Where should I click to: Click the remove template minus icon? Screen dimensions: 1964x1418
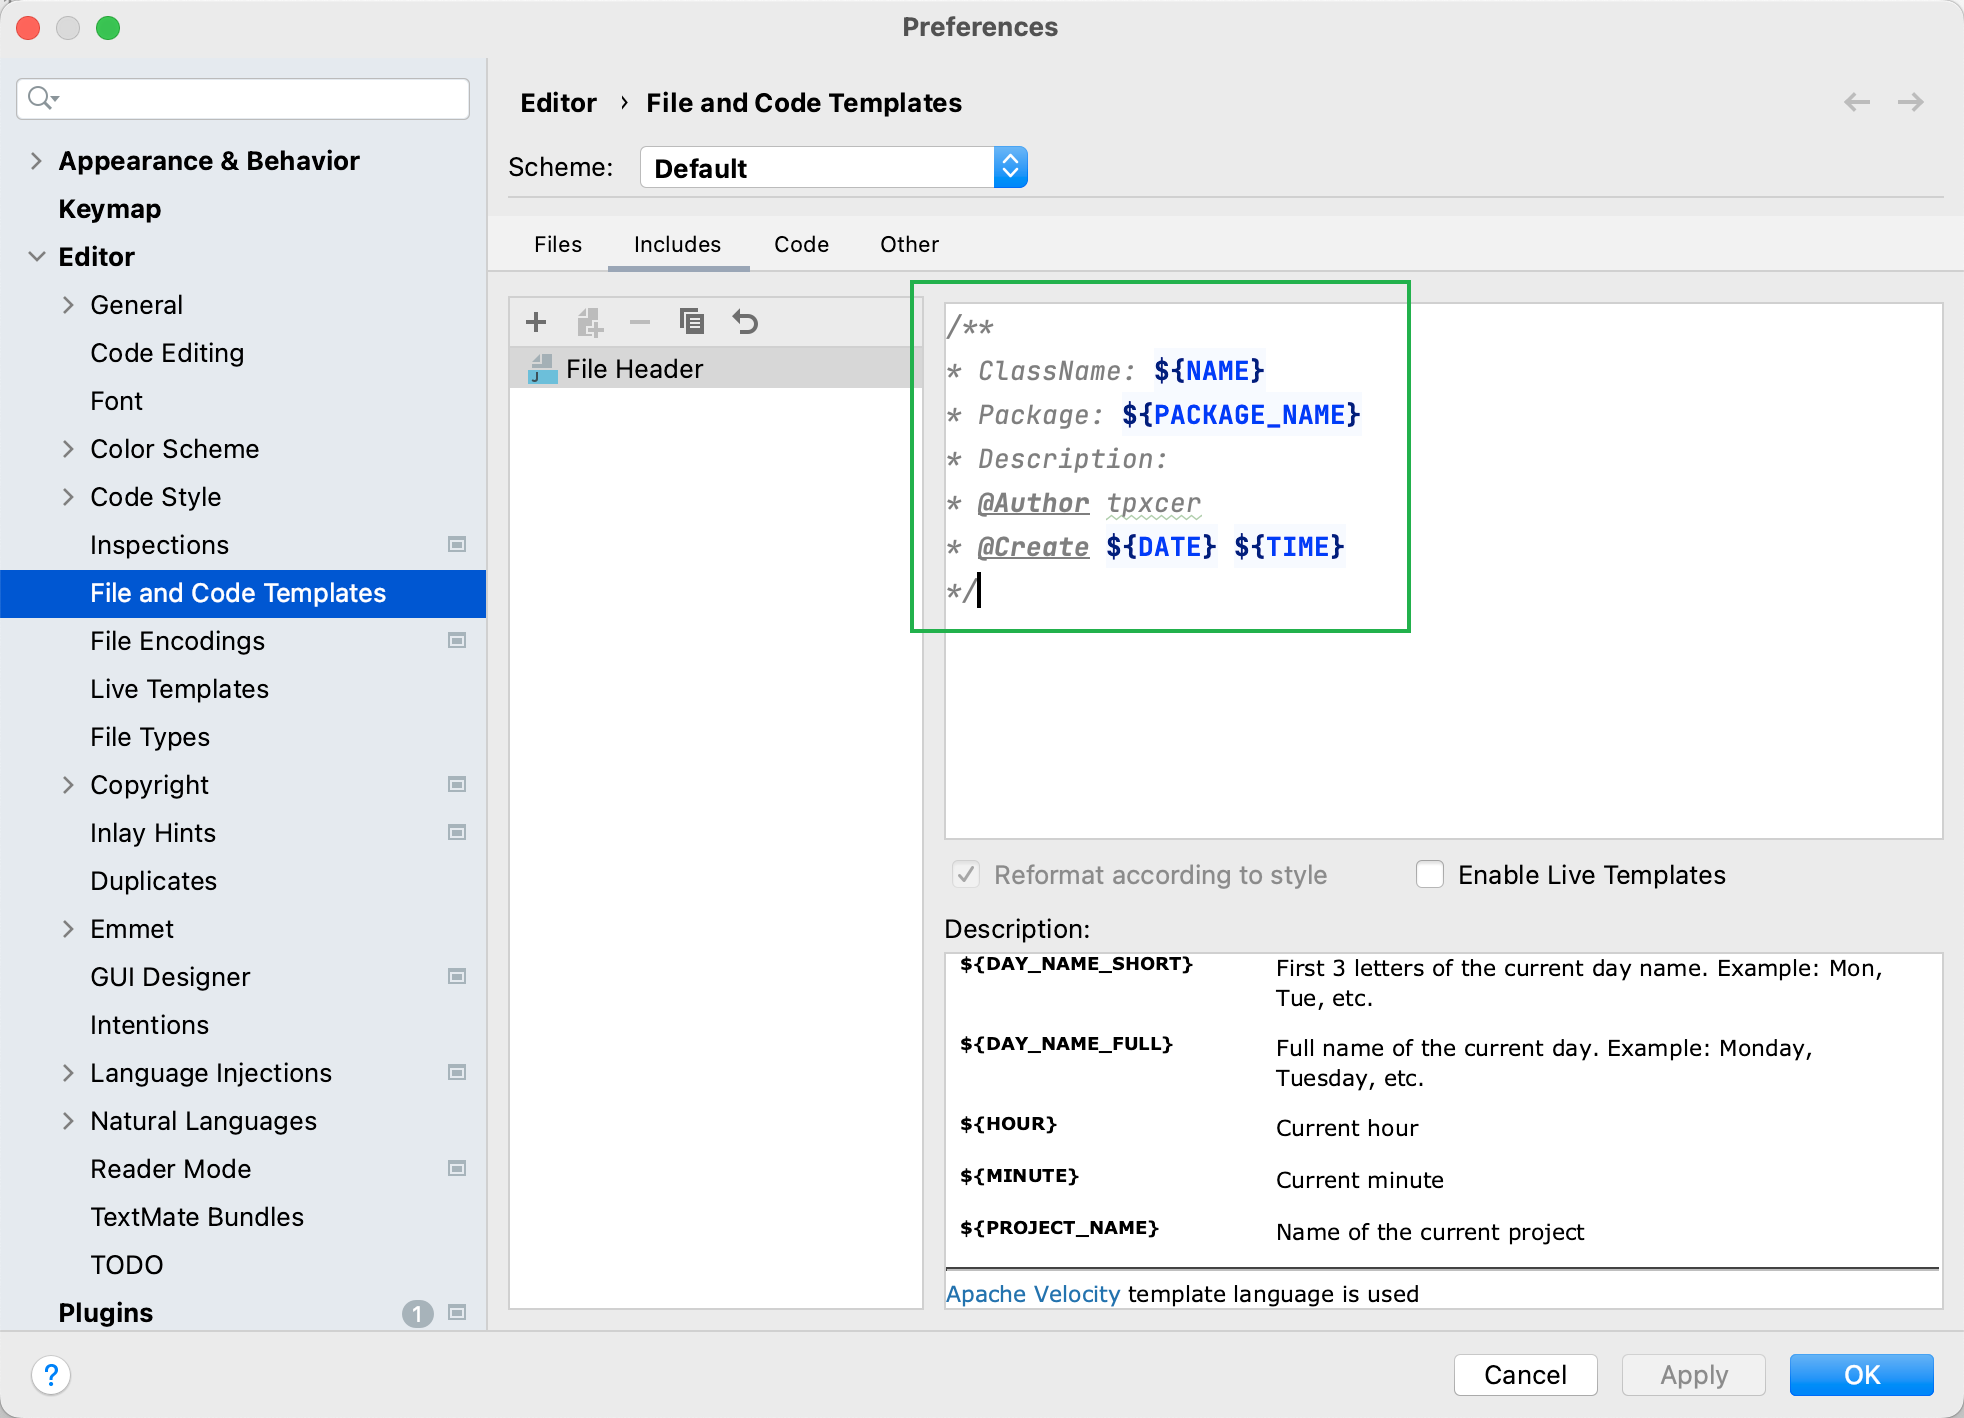coord(640,322)
